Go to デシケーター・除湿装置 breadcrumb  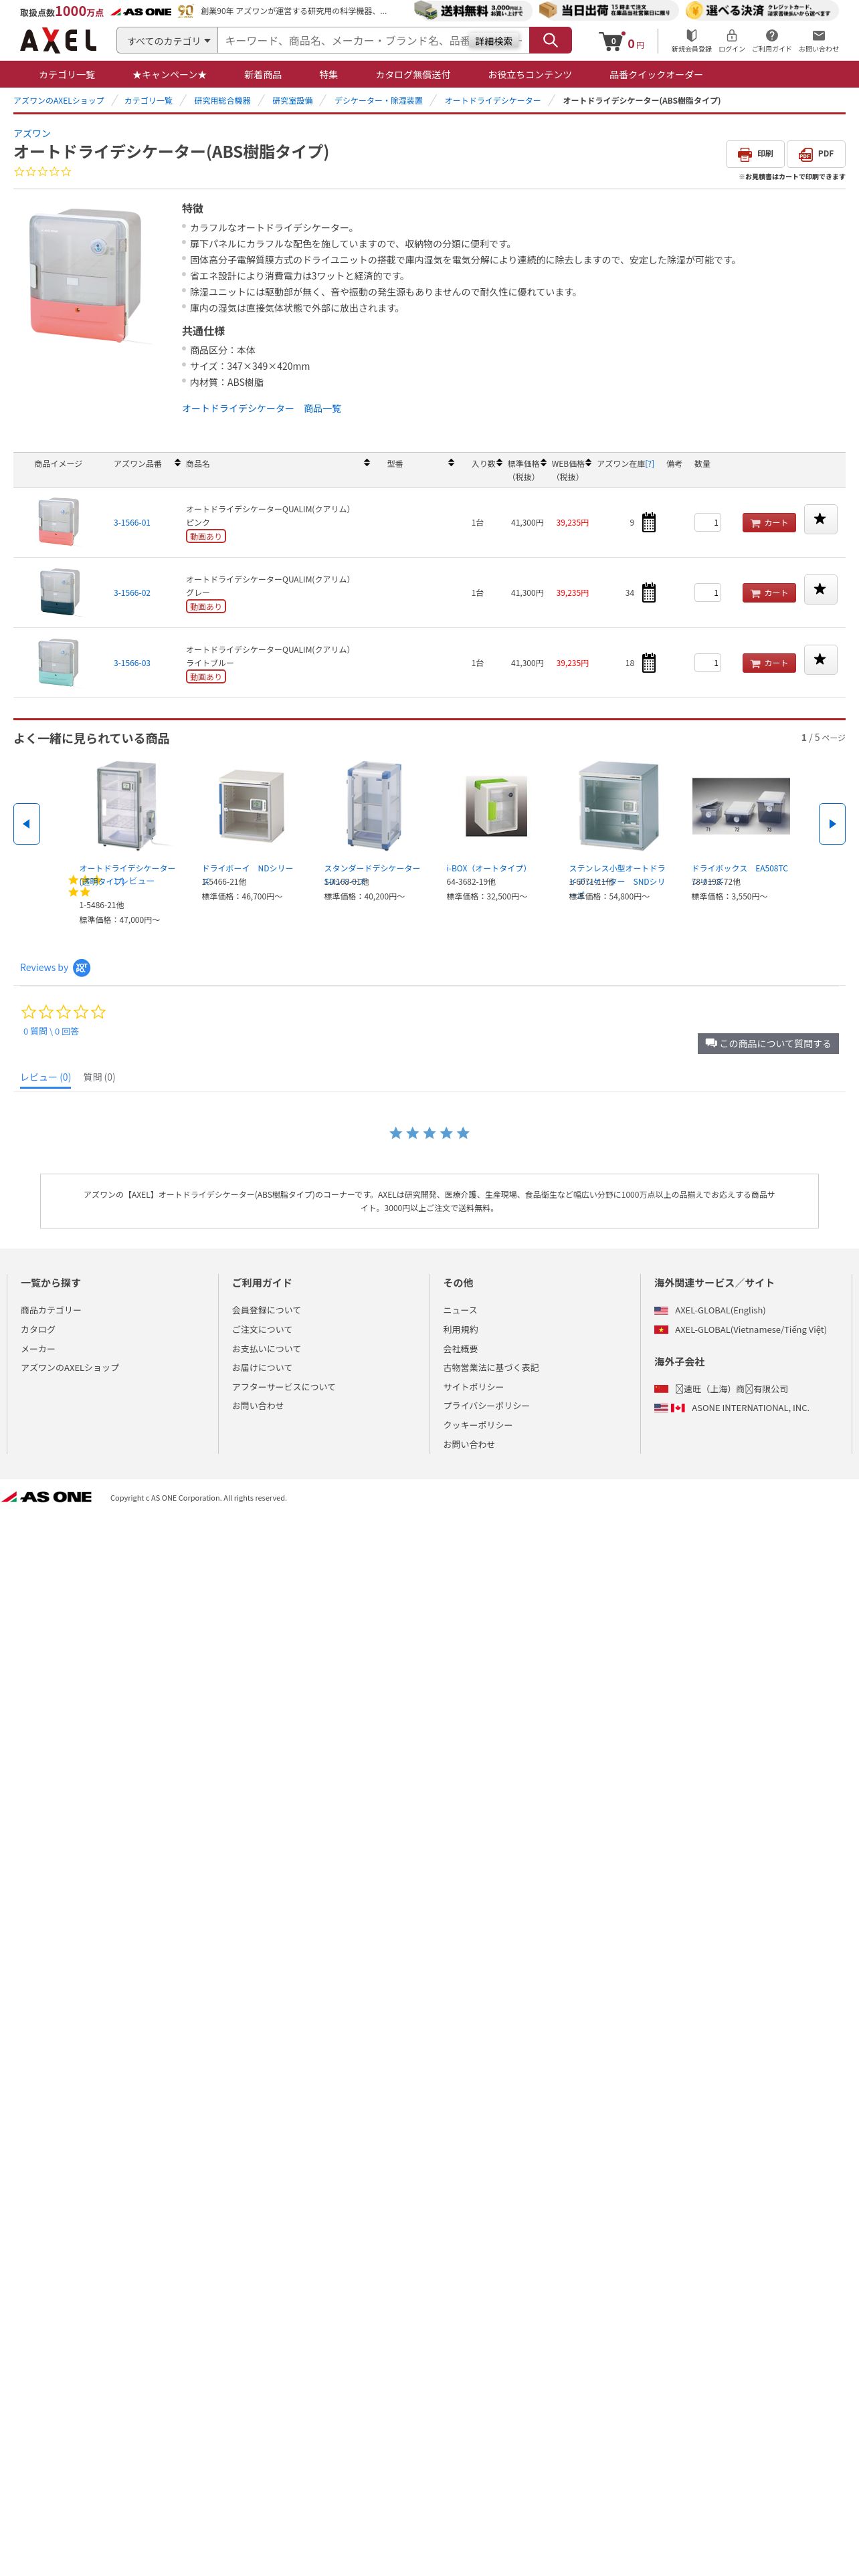[378, 101]
